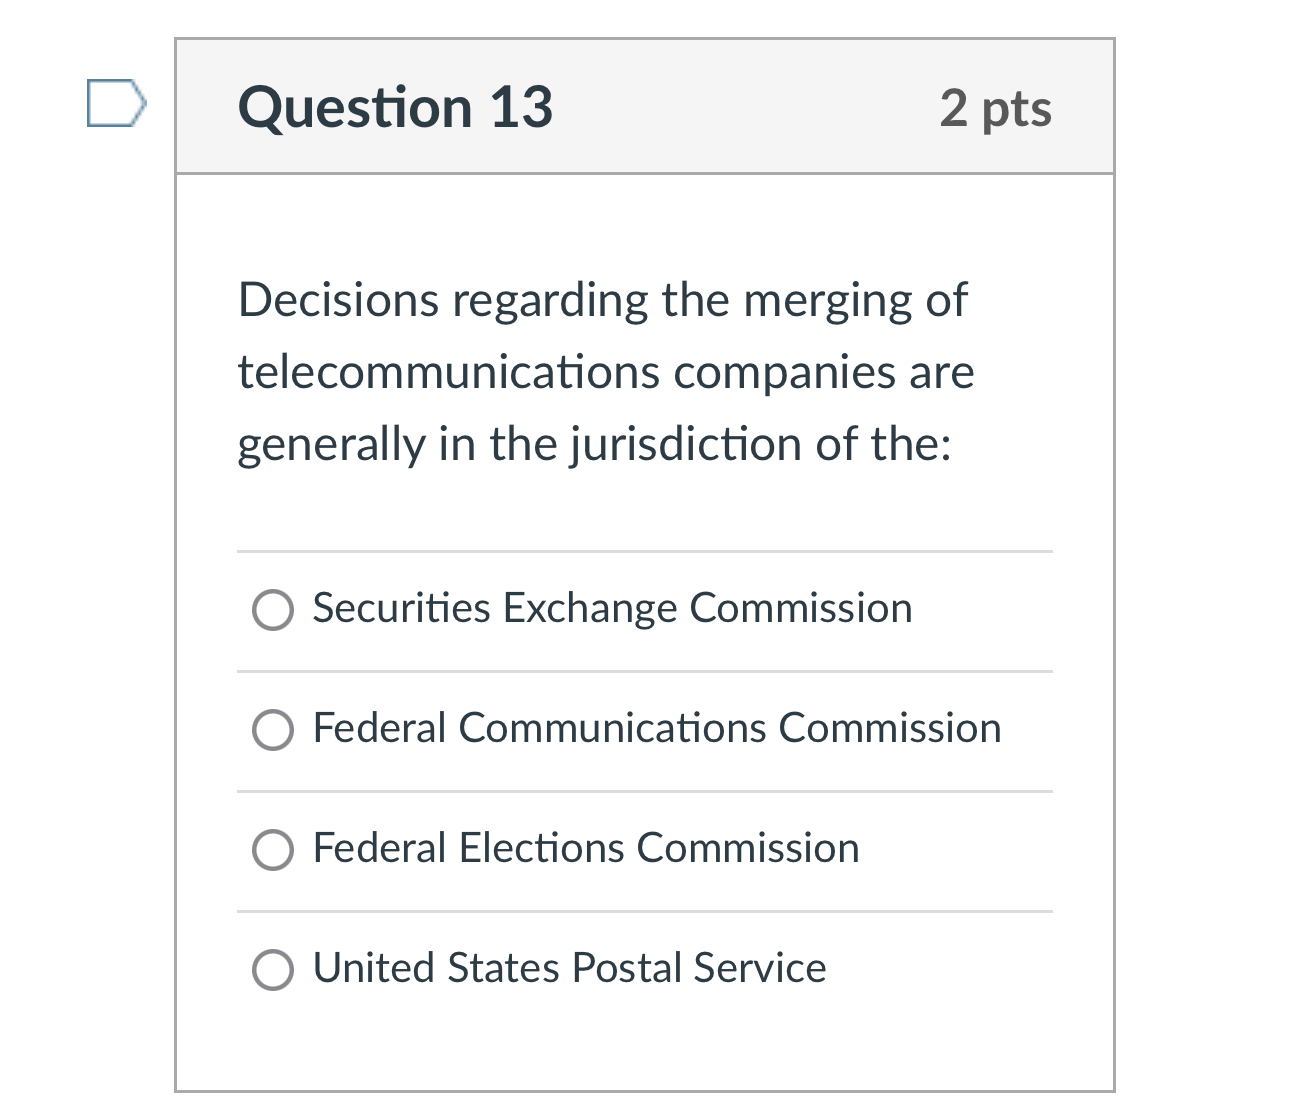Click the word Securities in the first answer
The image size is (1290, 1113).
point(401,608)
